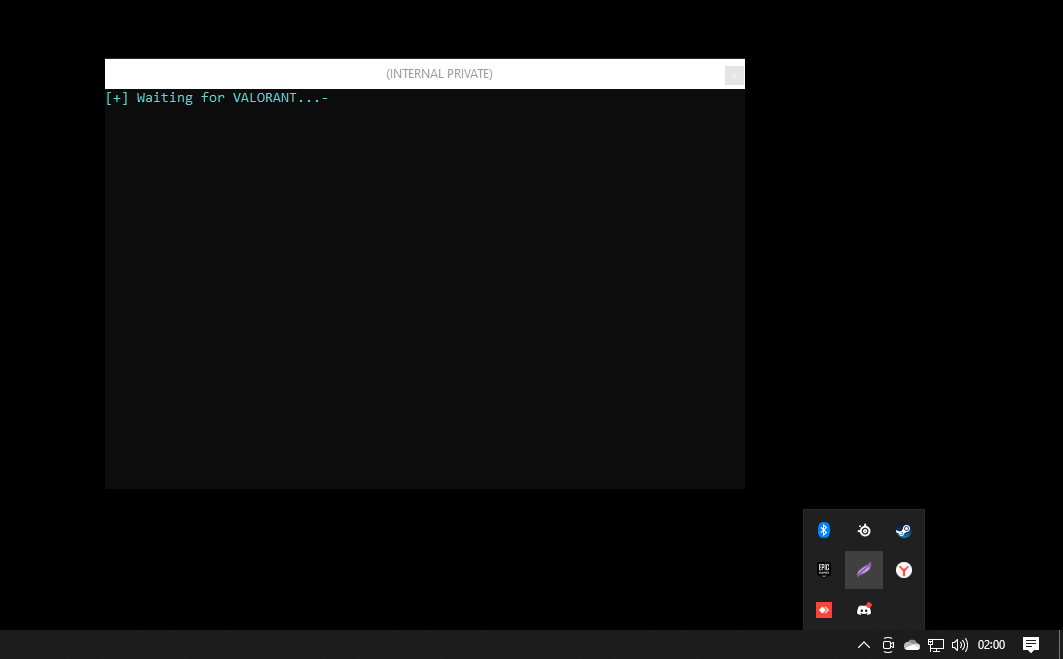Open Yandex Browser tray icon

tap(903, 570)
